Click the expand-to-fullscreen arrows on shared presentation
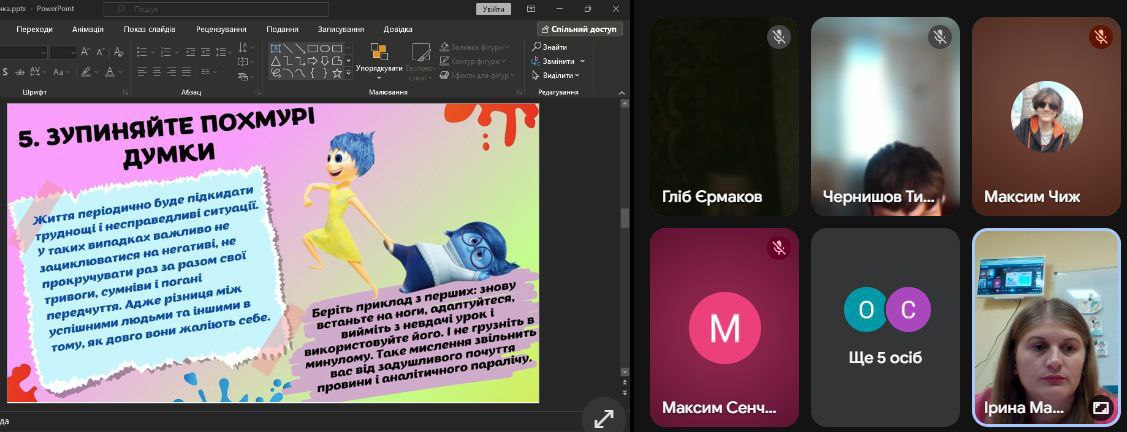 pyautogui.click(x=604, y=418)
